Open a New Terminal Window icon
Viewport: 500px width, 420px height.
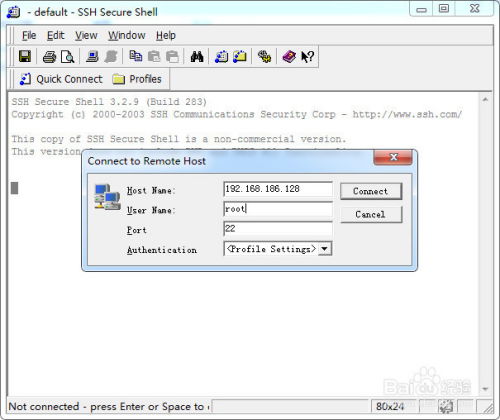point(221,57)
